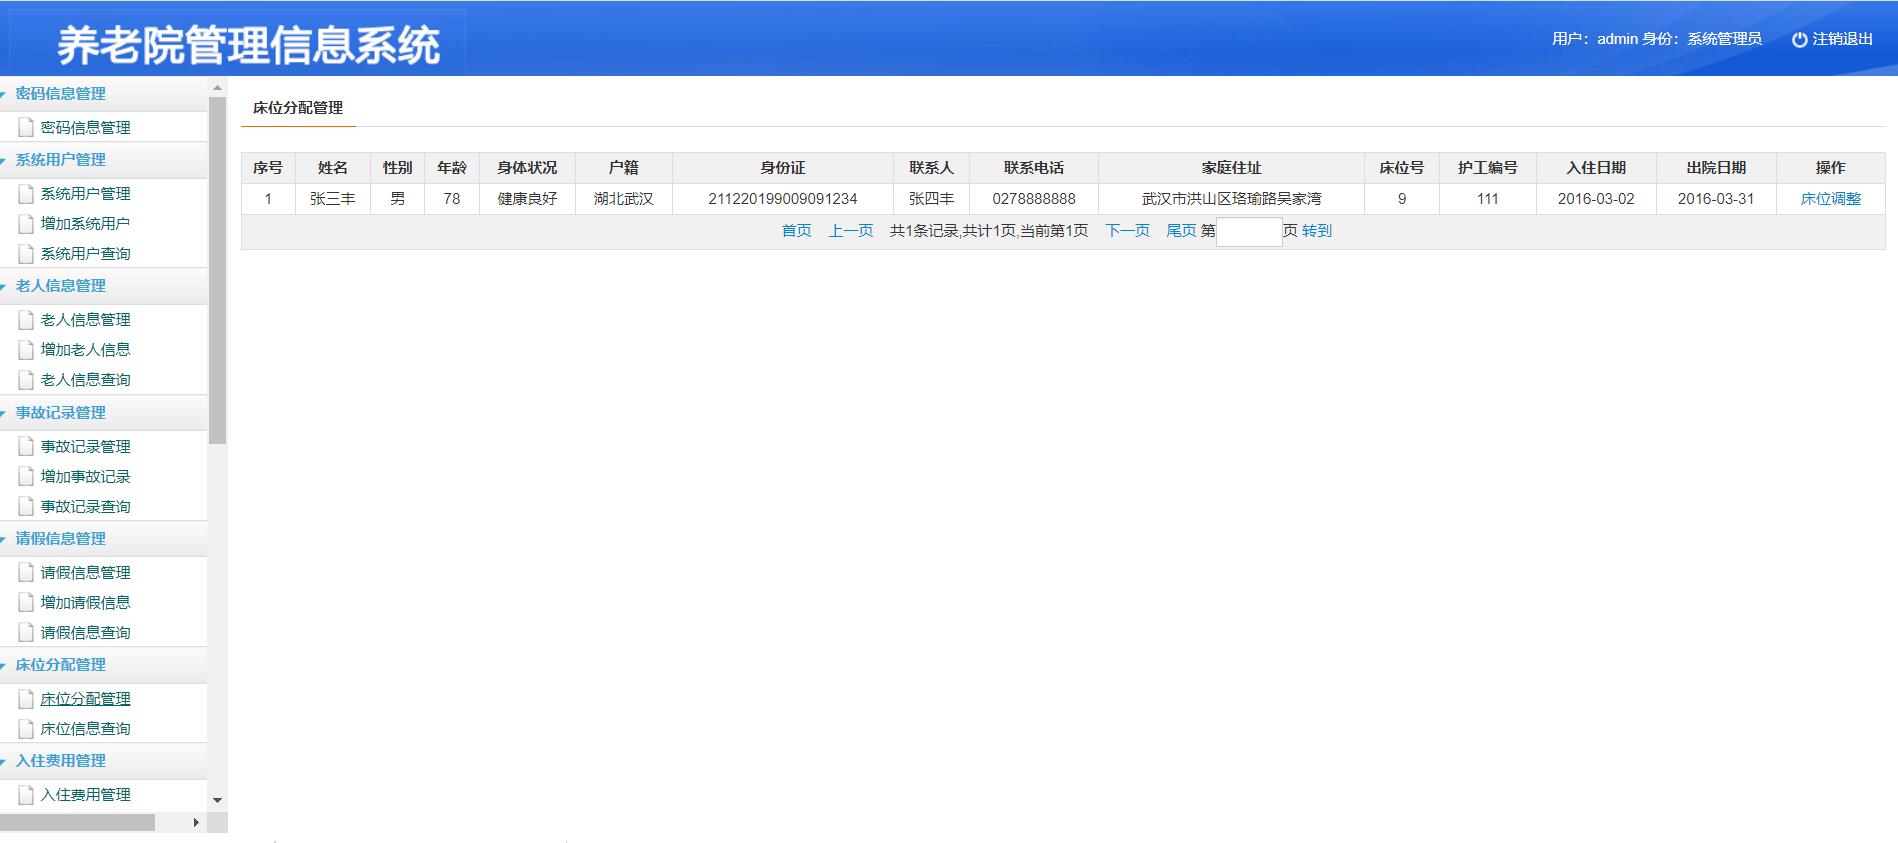This screenshot has width=1898, height=843.
Task: Open 增加事故记录 page
Action: [x=85, y=476]
